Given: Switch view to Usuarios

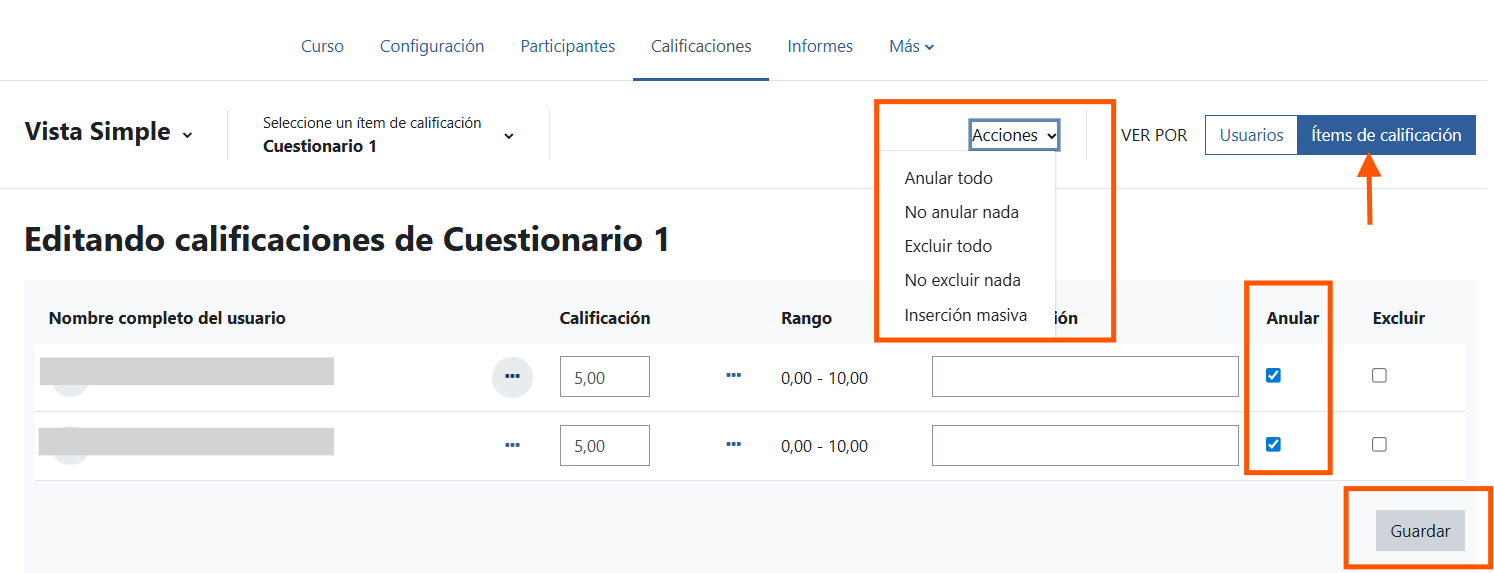Looking at the screenshot, I should tap(1251, 135).
